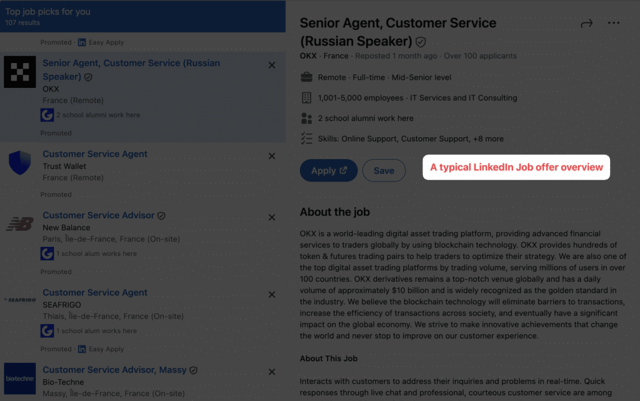640x401 pixels.
Task: Click the '107 results' count
Action: [22, 23]
